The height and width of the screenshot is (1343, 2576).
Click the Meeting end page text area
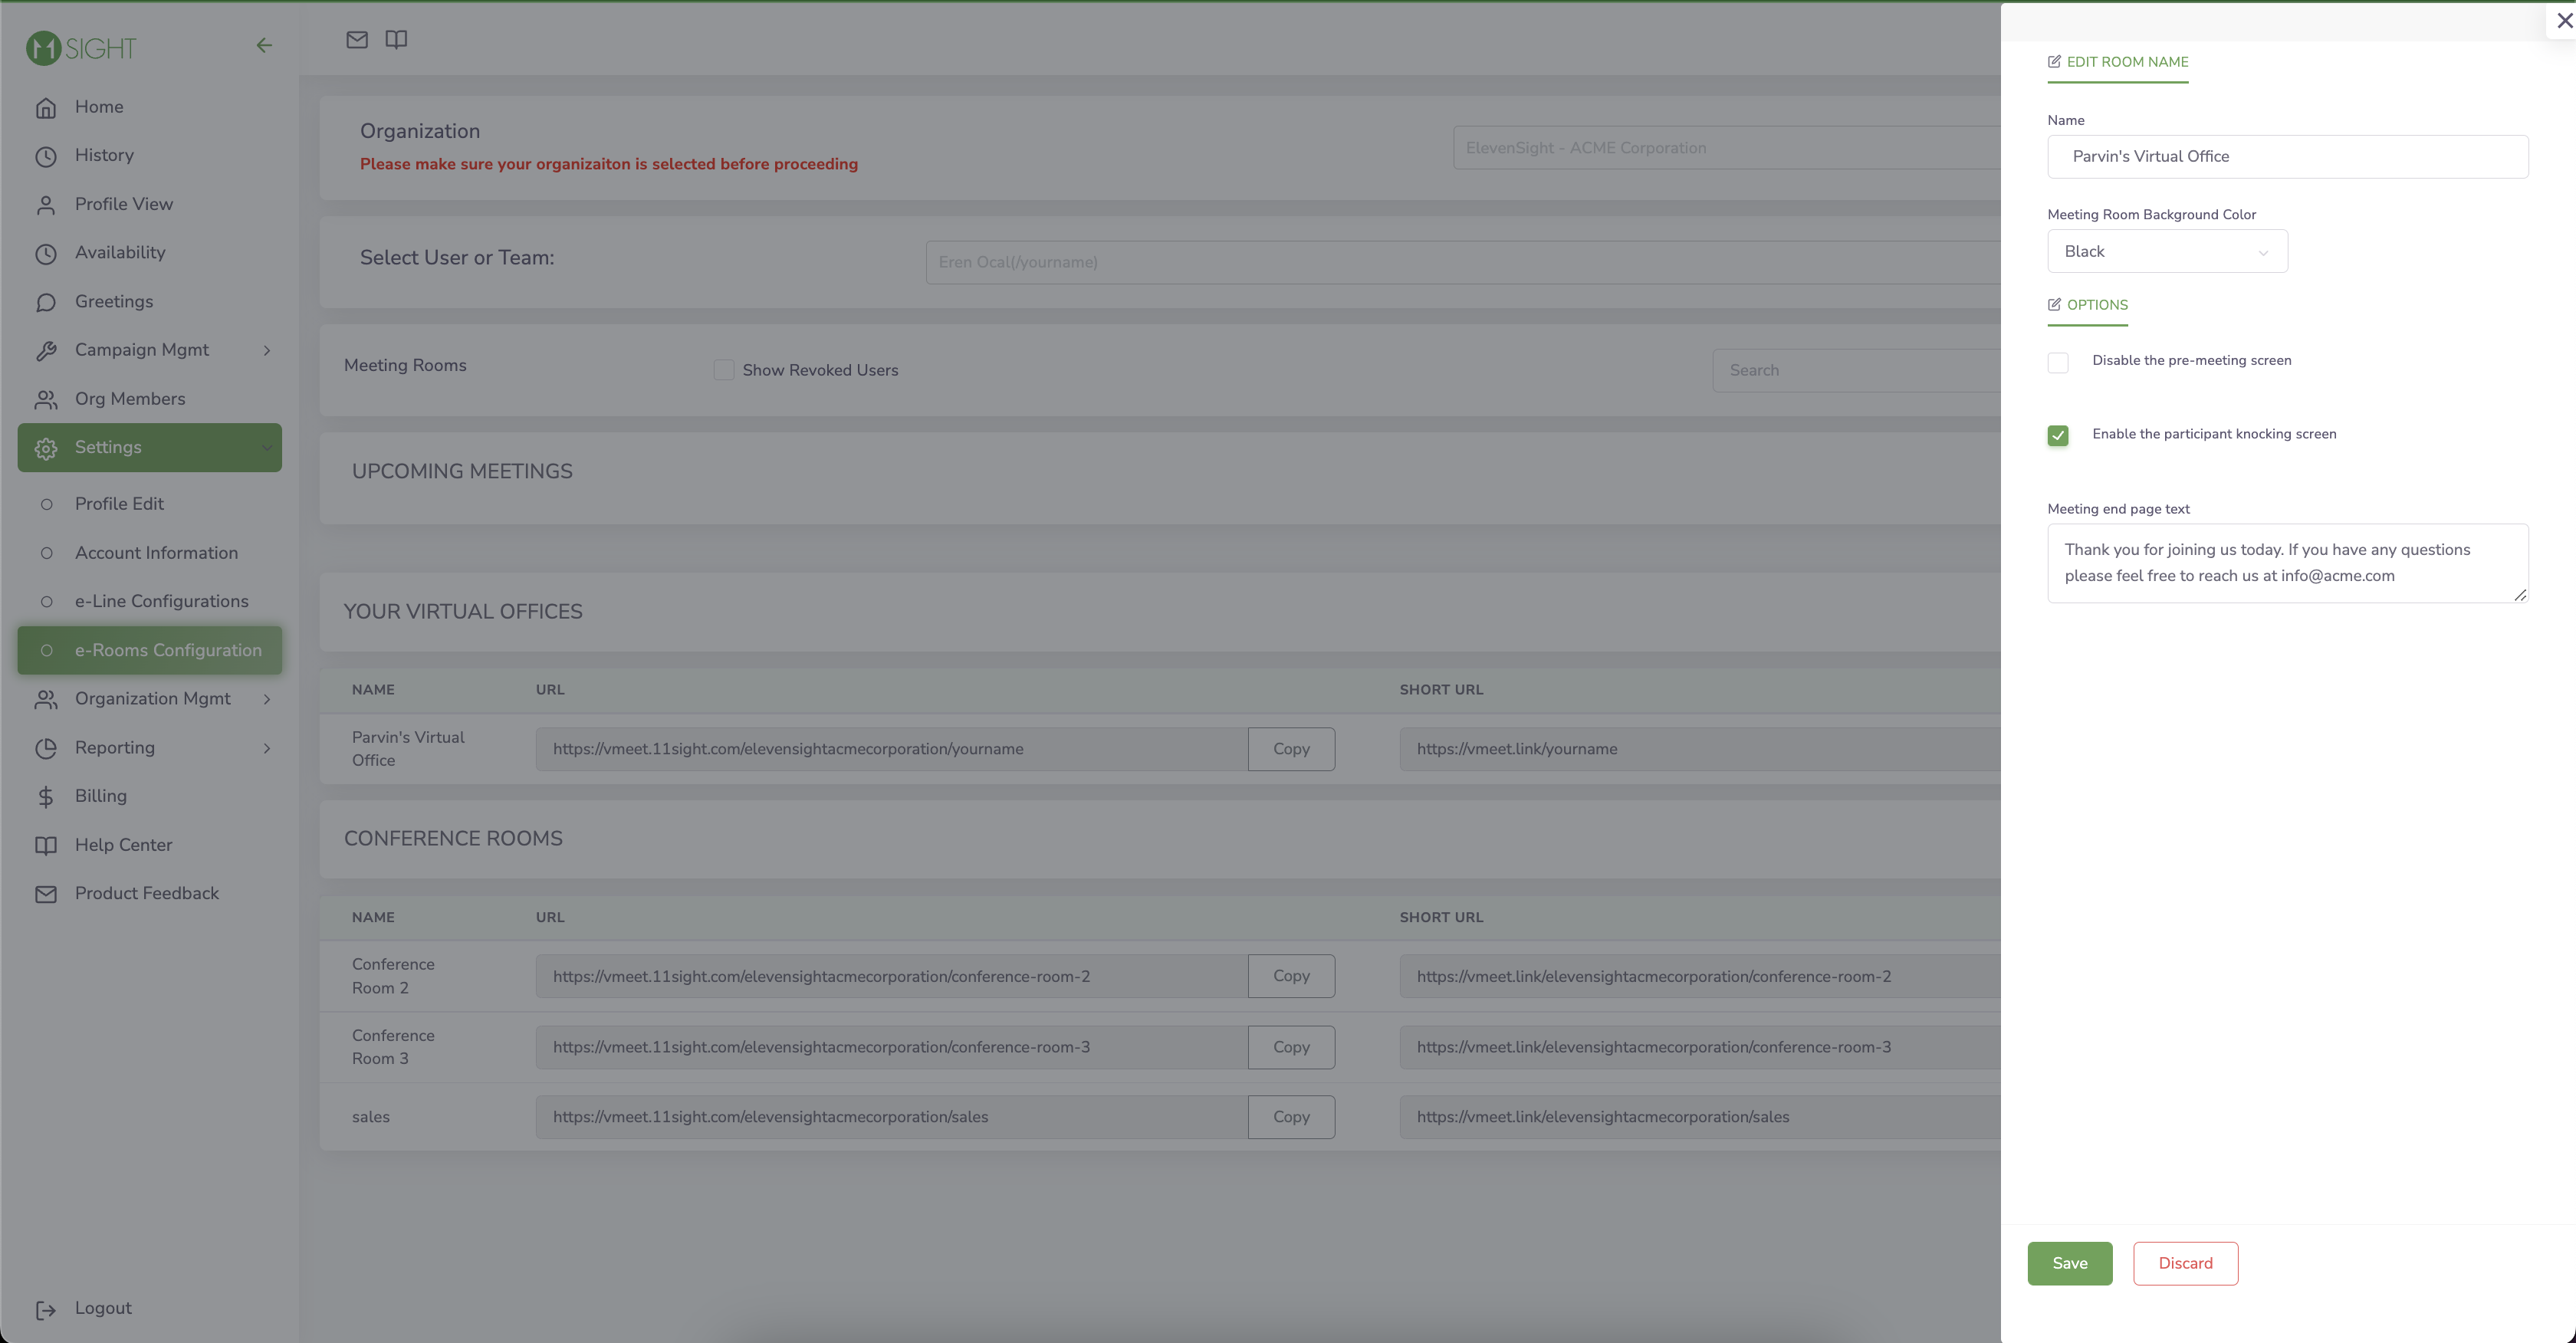pyautogui.click(x=2287, y=563)
